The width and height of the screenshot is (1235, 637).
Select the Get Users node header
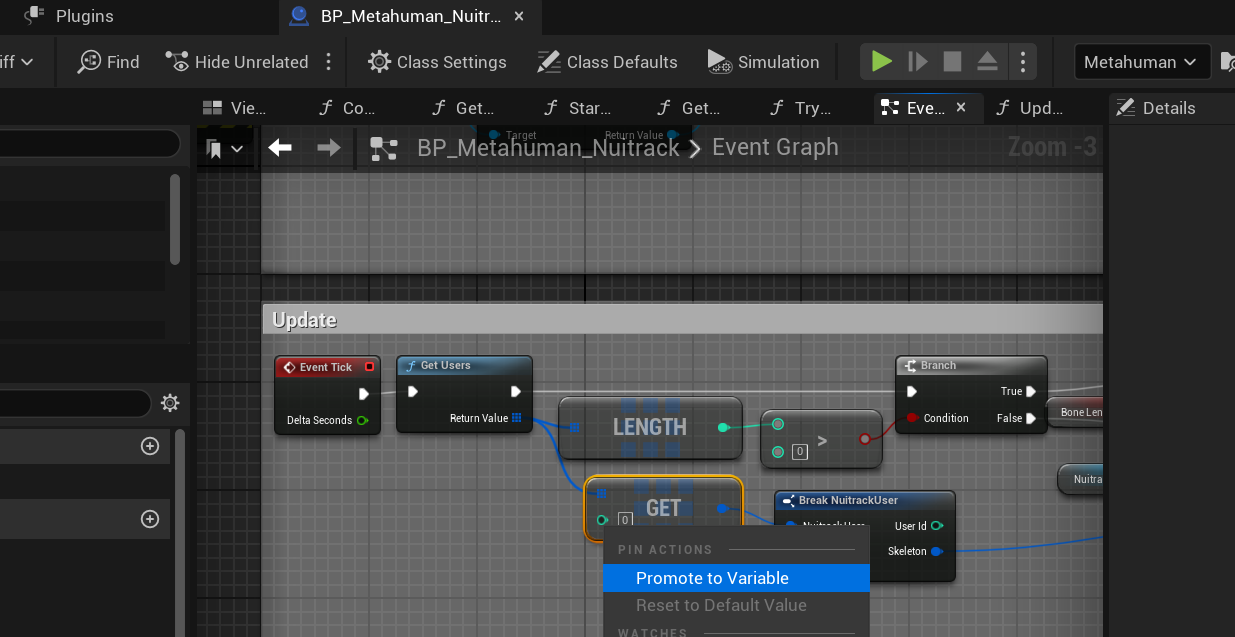pos(464,366)
